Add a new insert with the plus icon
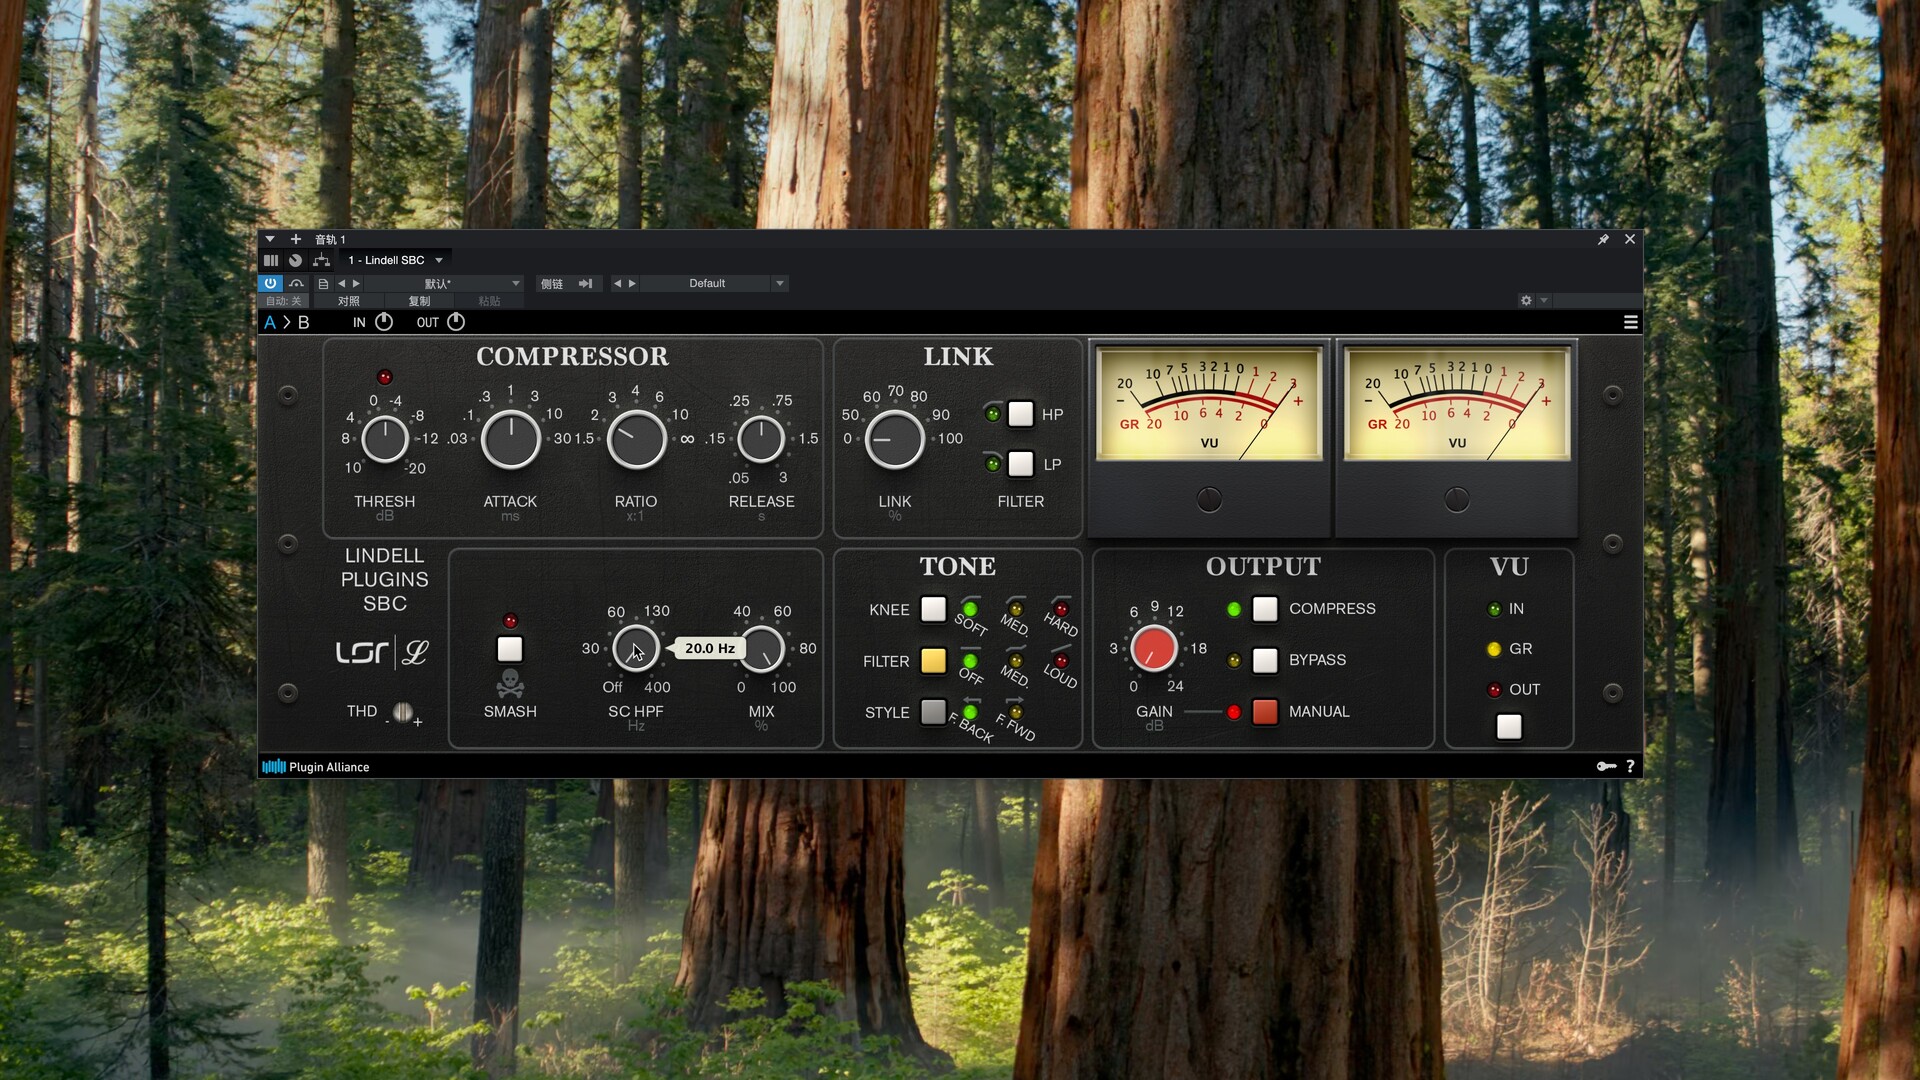1920x1080 pixels. (x=296, y=239)
